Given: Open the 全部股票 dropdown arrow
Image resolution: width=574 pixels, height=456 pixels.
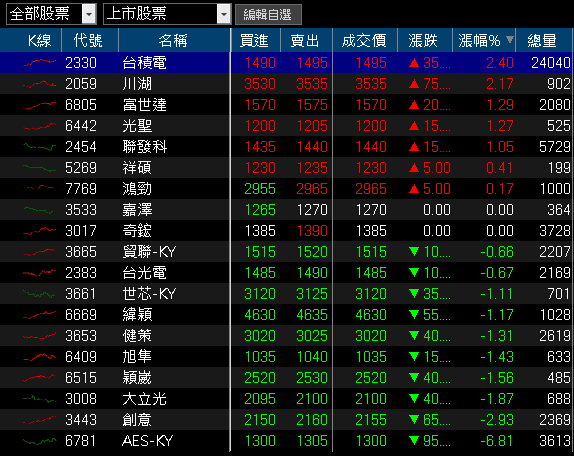Looking at the screenshot, I should 89,14.
